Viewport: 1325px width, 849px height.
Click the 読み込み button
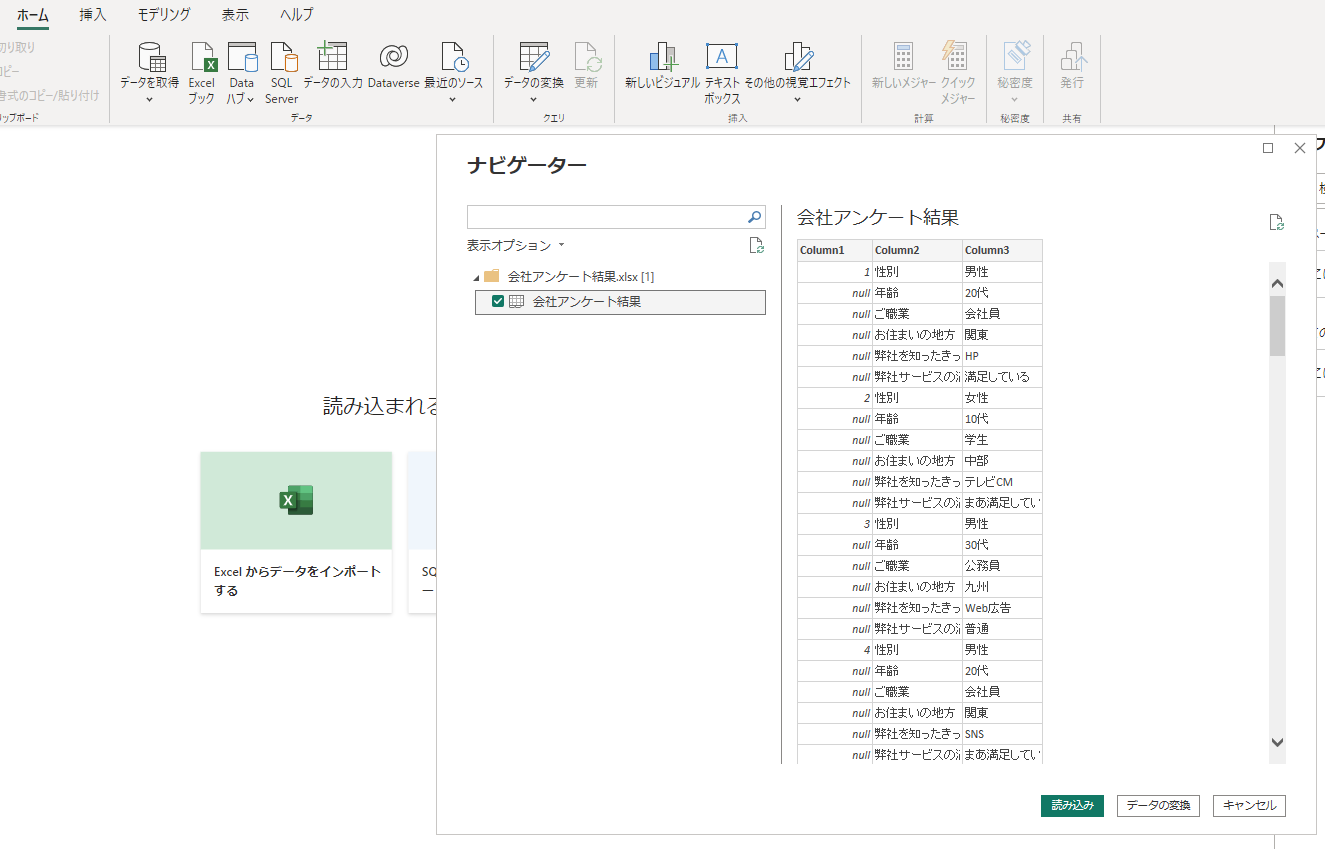(1072, 806)
